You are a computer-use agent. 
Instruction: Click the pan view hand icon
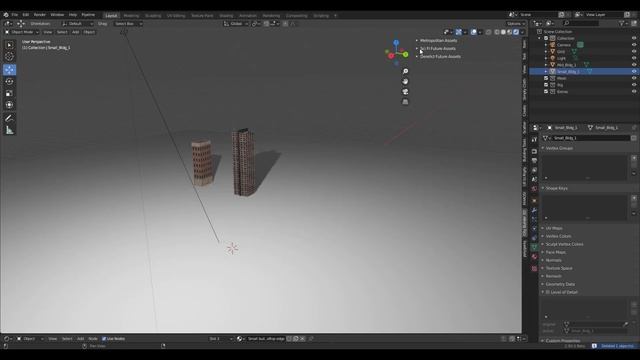tap(405, 82)
